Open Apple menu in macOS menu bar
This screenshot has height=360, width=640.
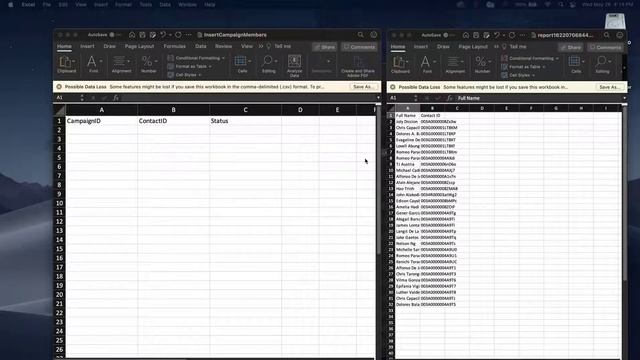[x=11, y=4]
